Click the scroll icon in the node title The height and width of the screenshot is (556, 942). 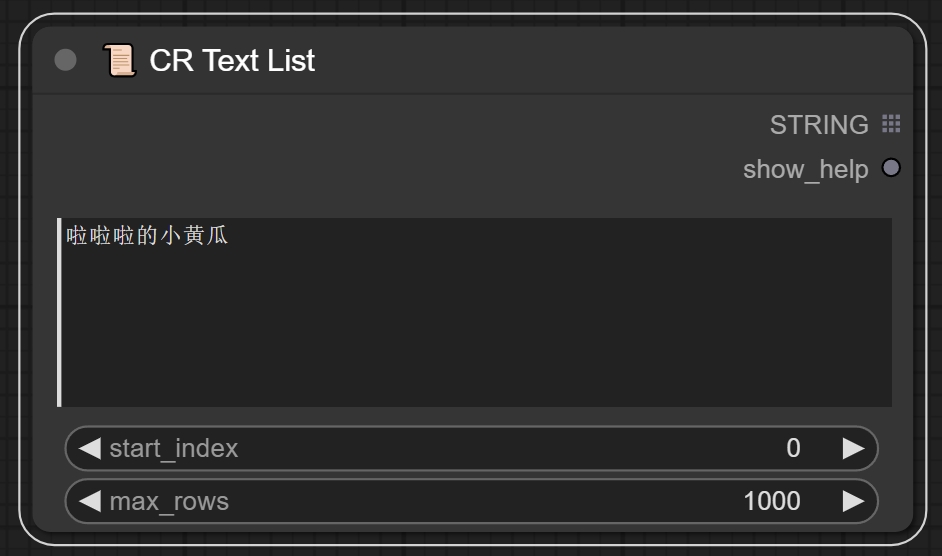[x=119, y=61]
